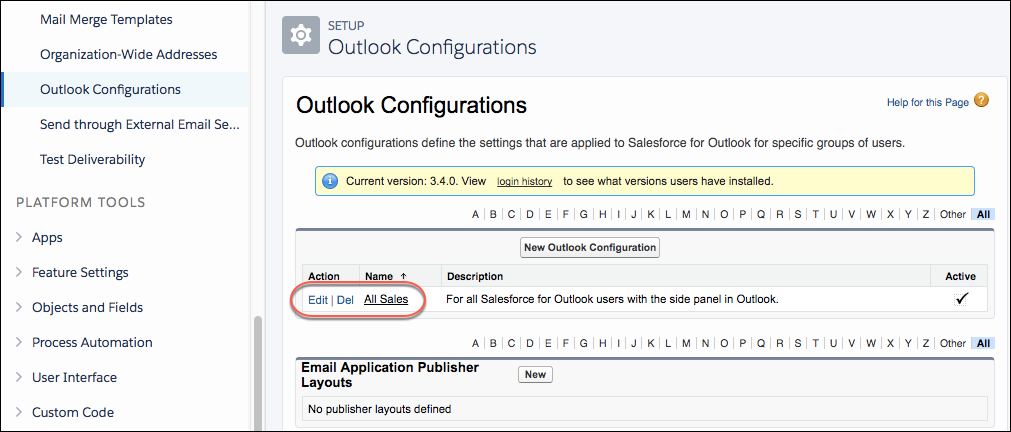Open the All Sales configuration link
The height and width of the screenshot is (432, 1011).
386,299
